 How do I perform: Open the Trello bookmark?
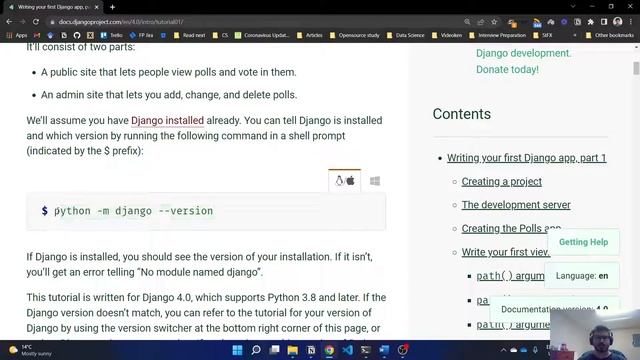click(x=111, y=36)
